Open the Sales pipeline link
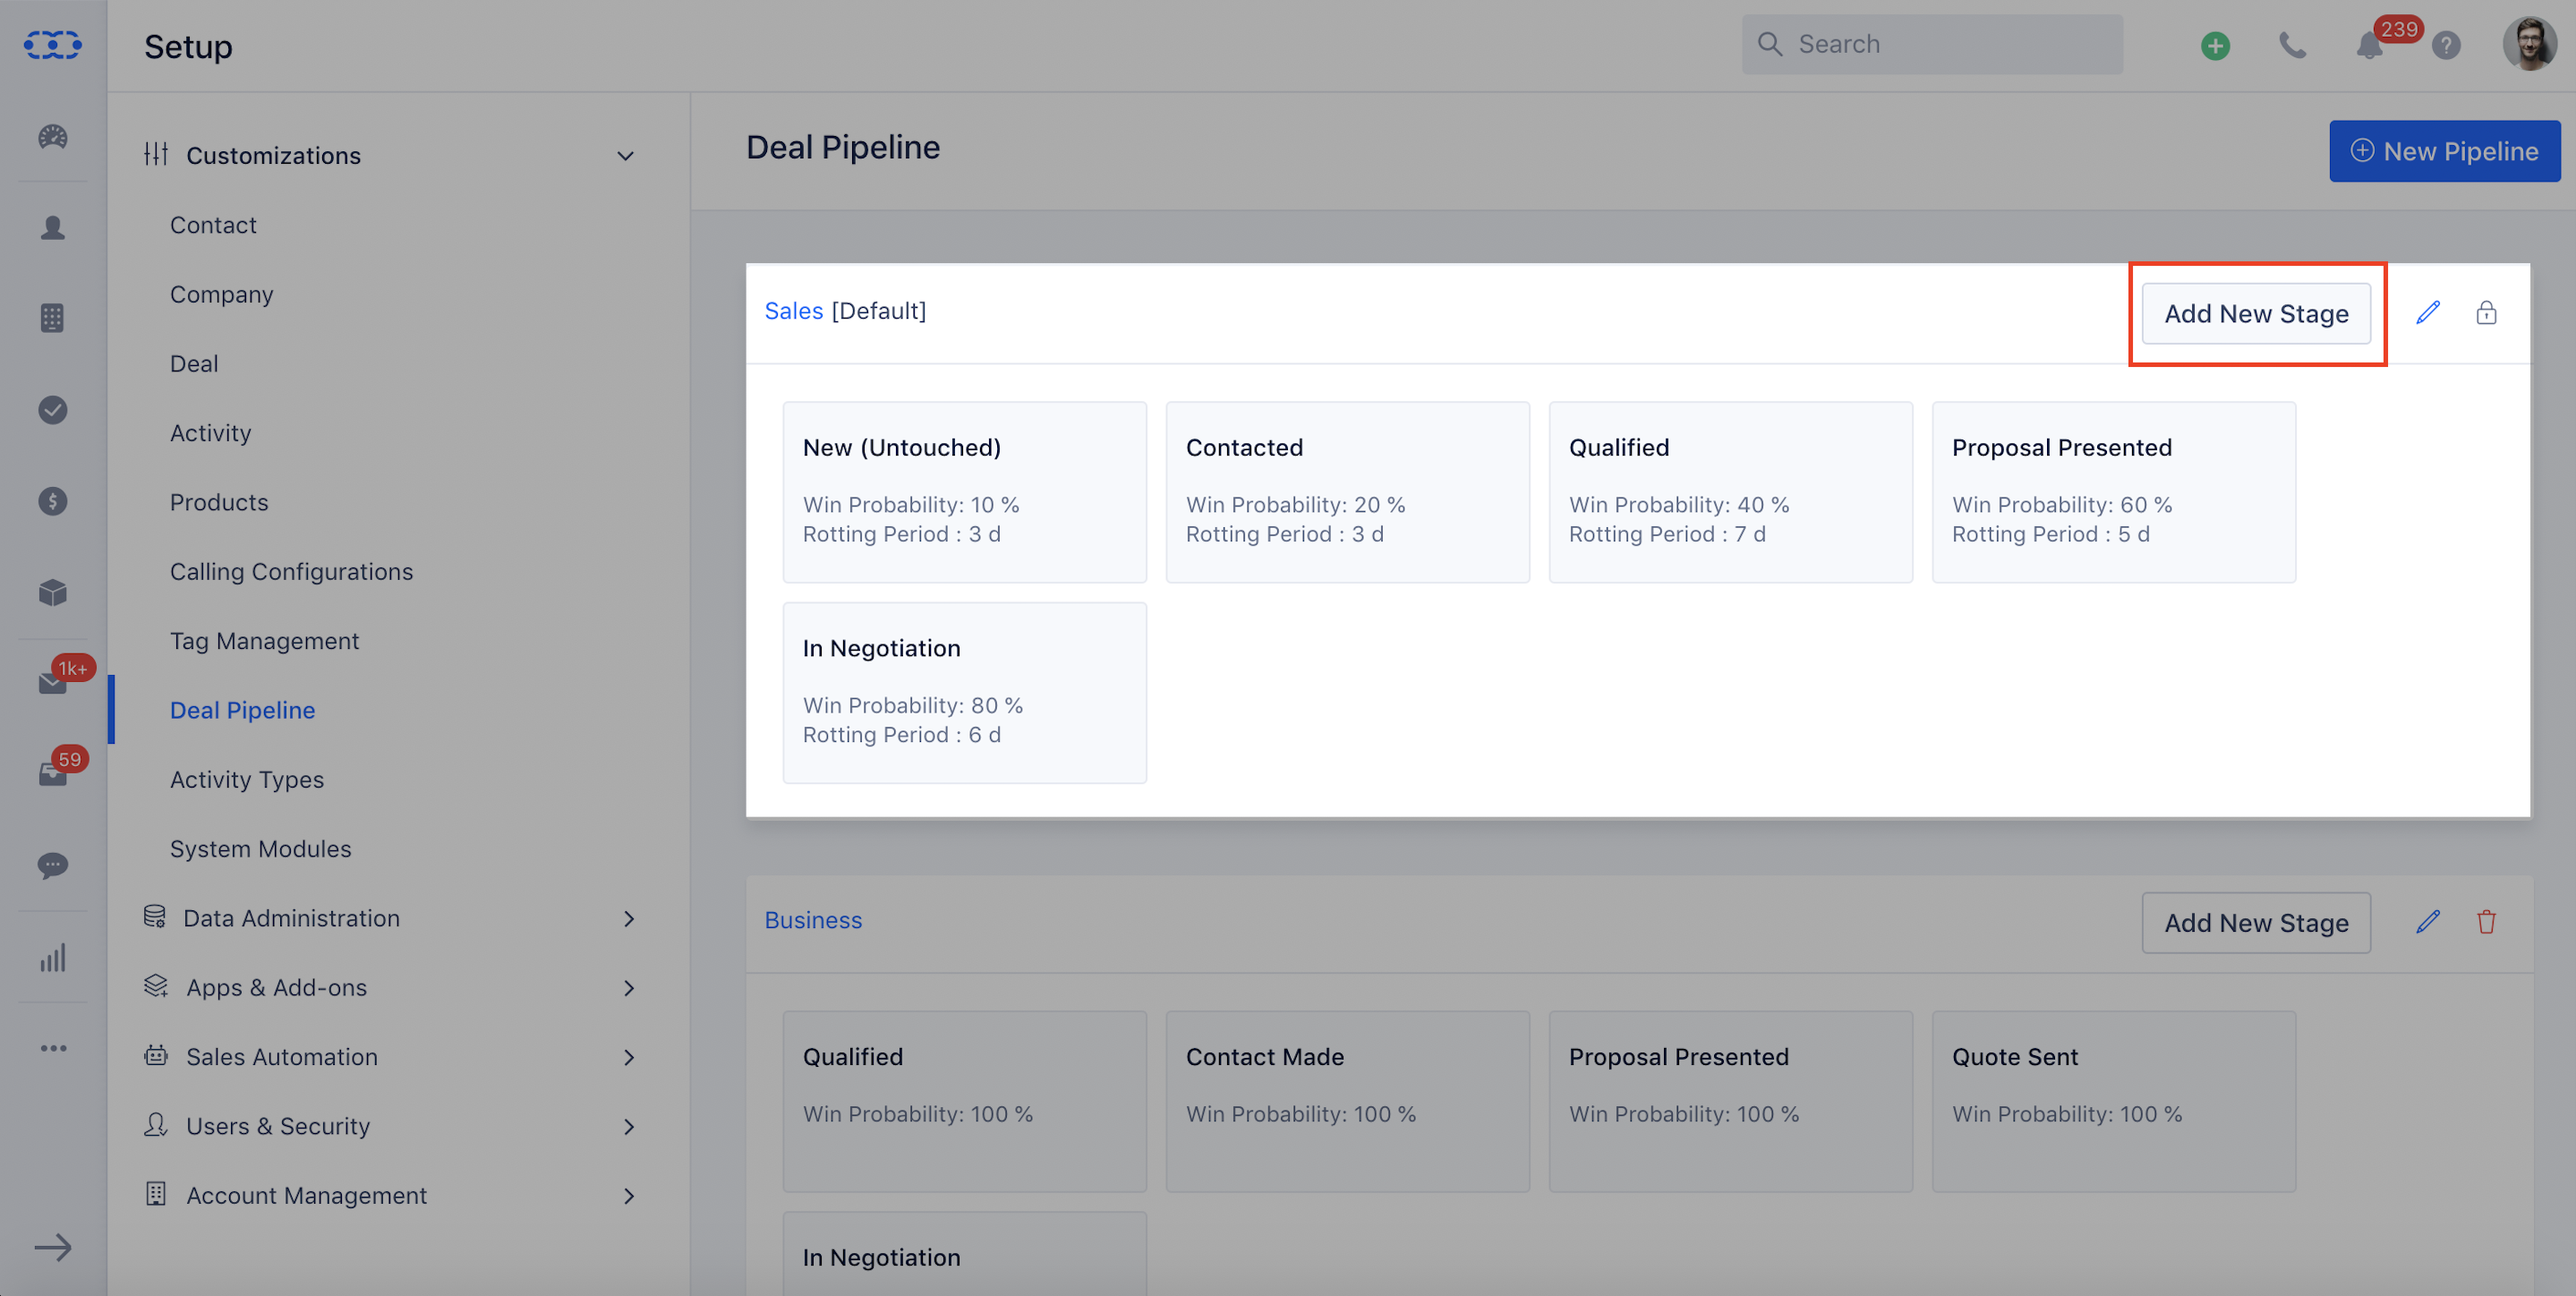The width and height of the screenshot is (2576, 1296). tap(794, 311)
